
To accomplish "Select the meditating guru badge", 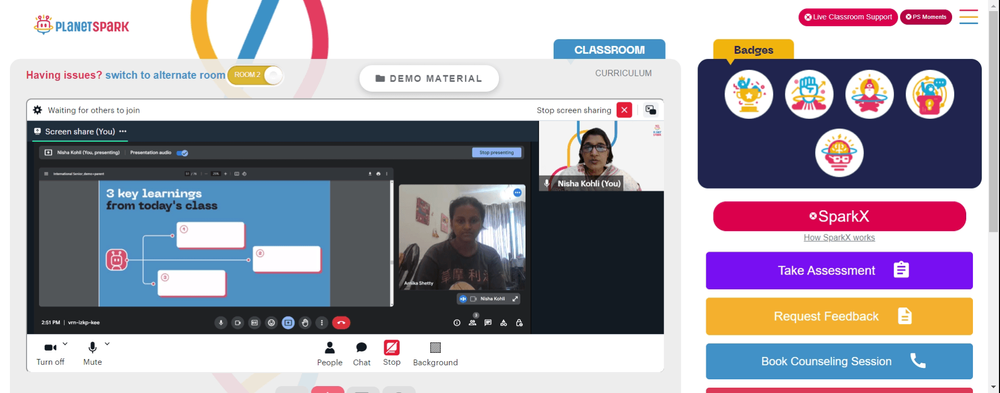I will click(869, 94).
